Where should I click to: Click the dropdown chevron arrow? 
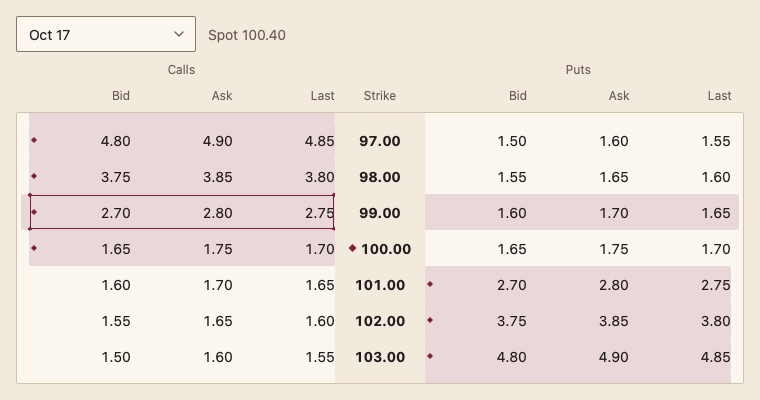point(179,34)
